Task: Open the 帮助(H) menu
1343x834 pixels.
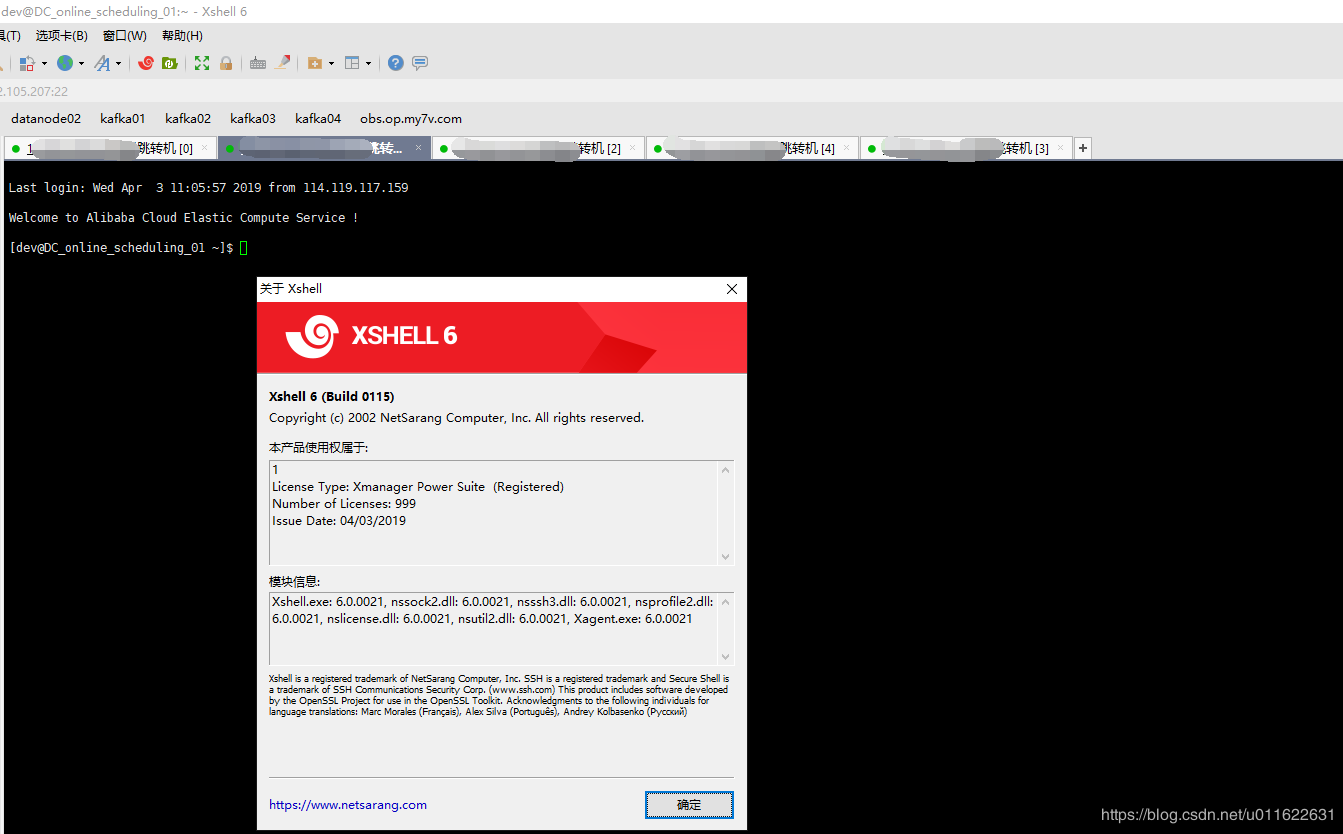Action: coord(180,35)
